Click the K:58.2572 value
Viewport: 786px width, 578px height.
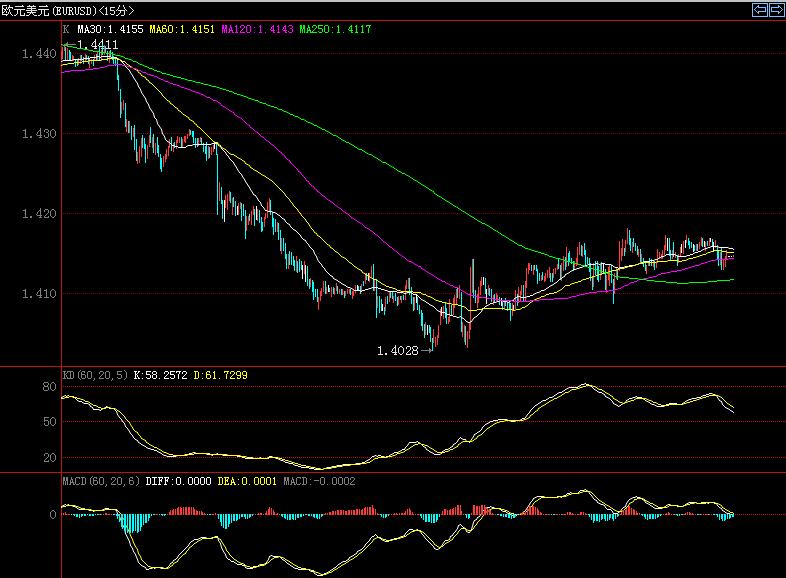160,375
